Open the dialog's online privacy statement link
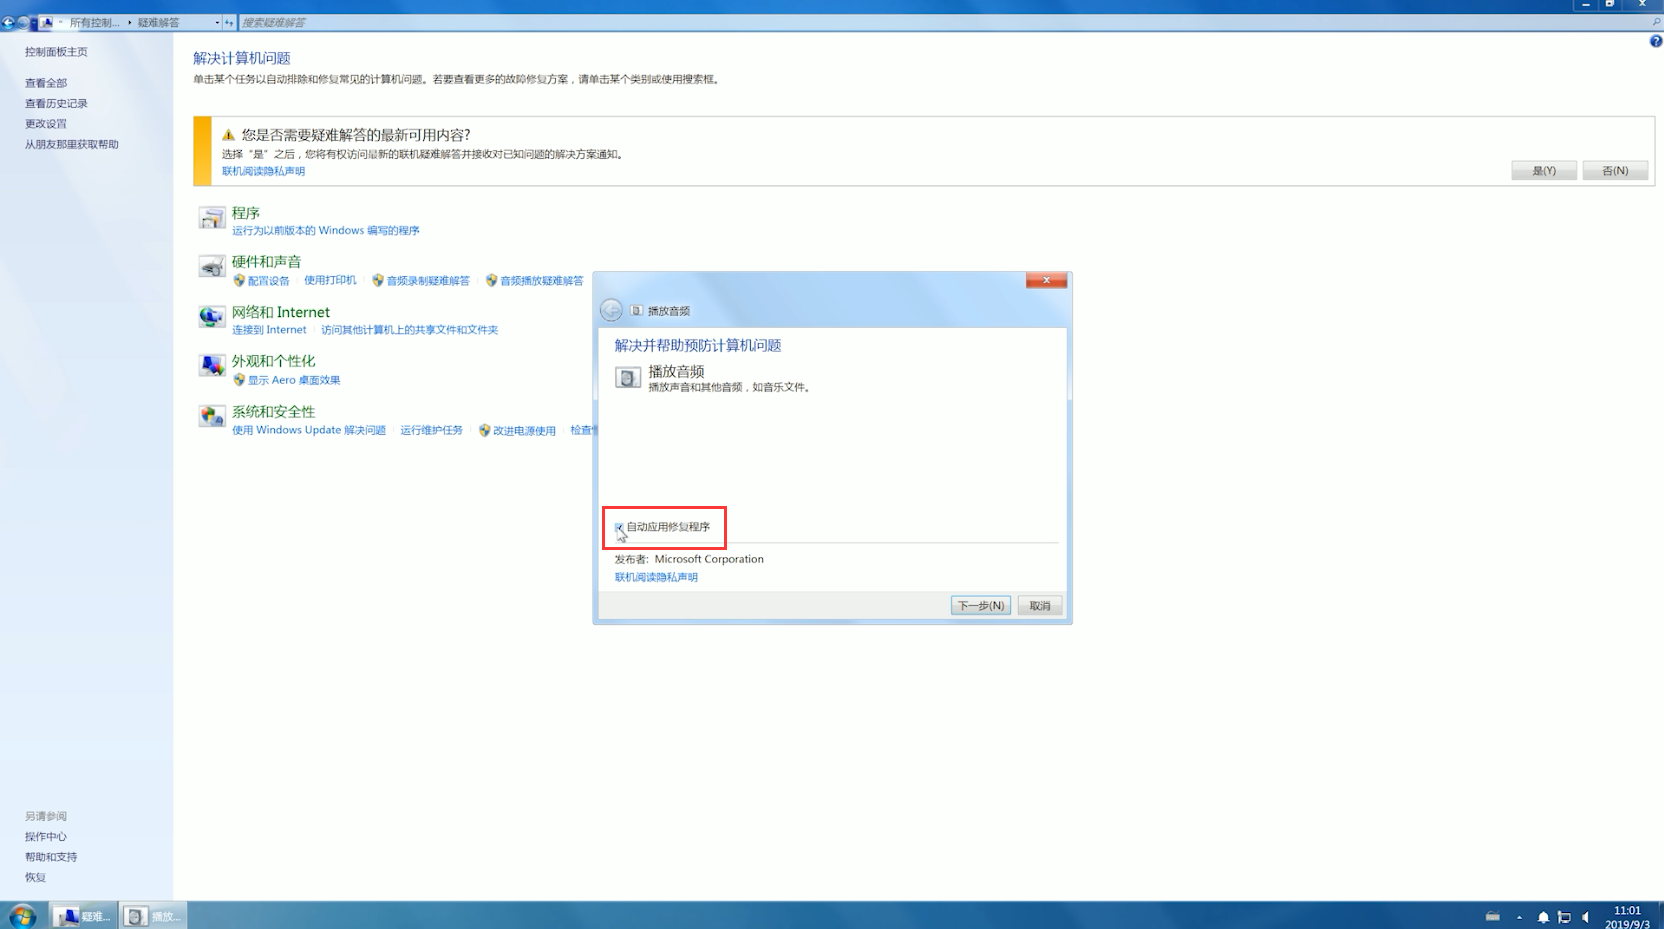This screenshot has height=929, width=1664. tap(656, 577)
